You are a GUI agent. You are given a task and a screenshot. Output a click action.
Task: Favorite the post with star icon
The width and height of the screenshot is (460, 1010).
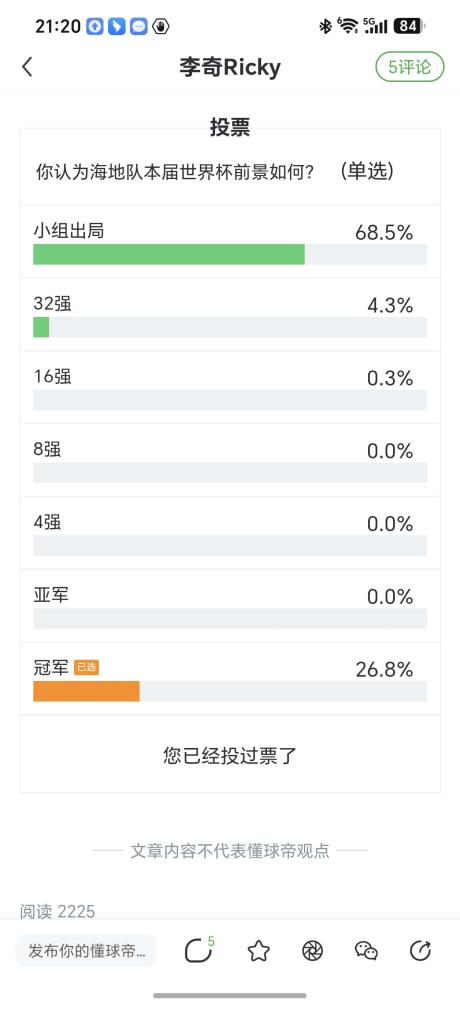click(258, 951)
